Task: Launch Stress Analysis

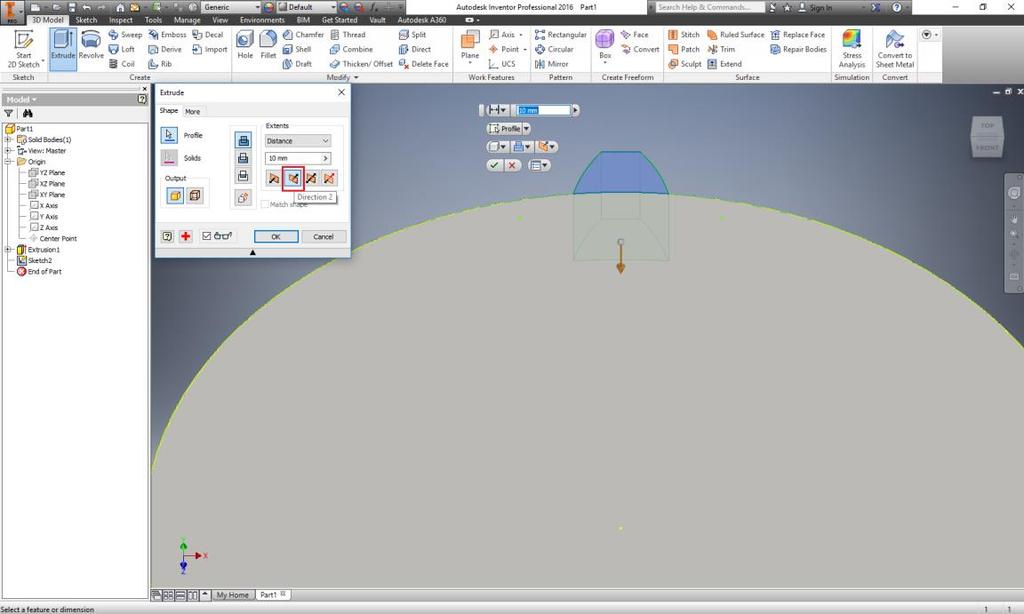Action: click(x=852, y=48)
